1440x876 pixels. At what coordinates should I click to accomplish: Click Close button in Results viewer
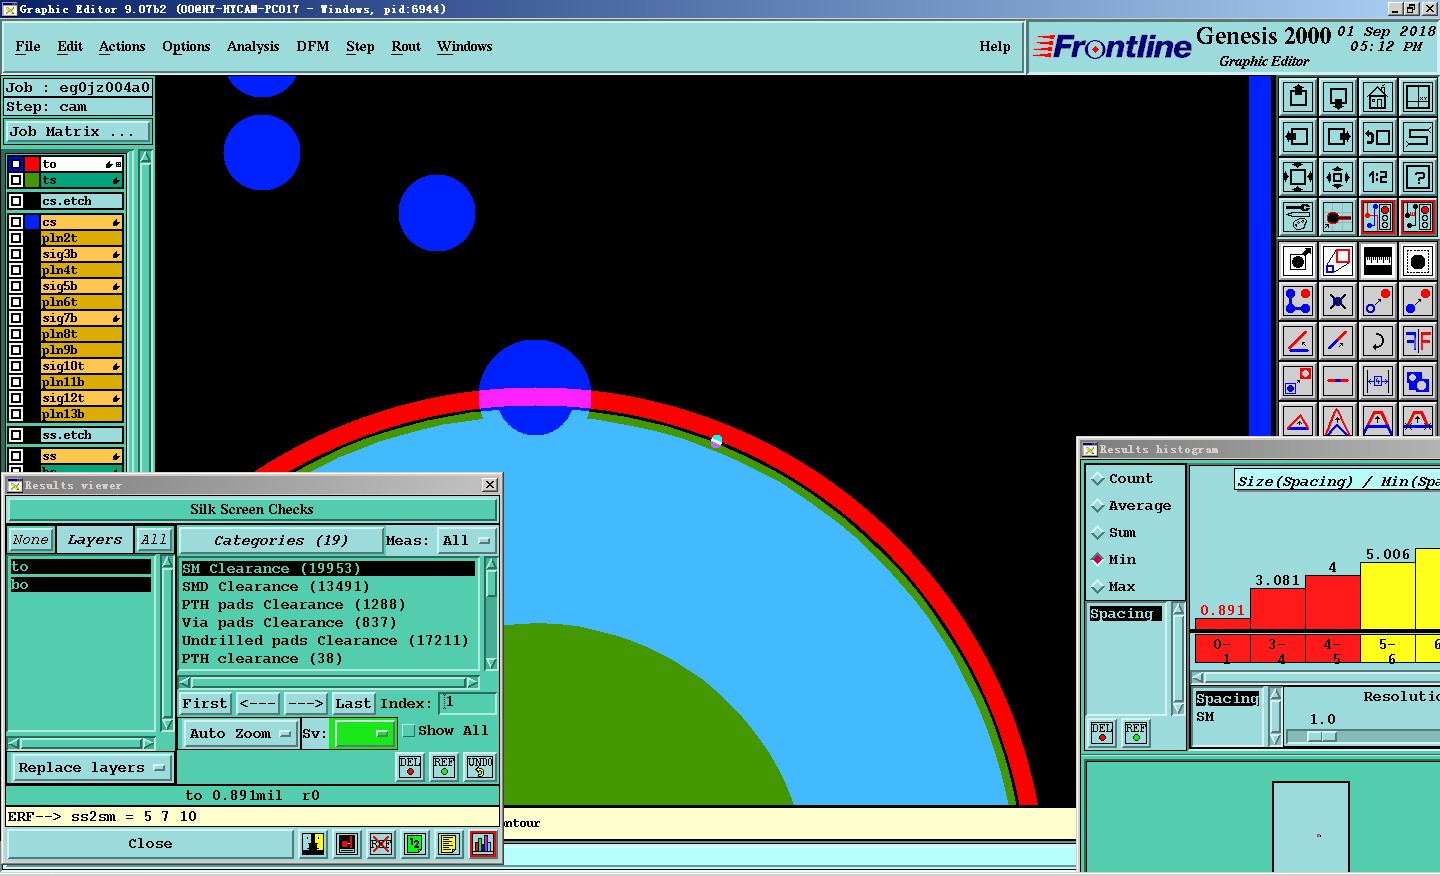tap(150, 844)
